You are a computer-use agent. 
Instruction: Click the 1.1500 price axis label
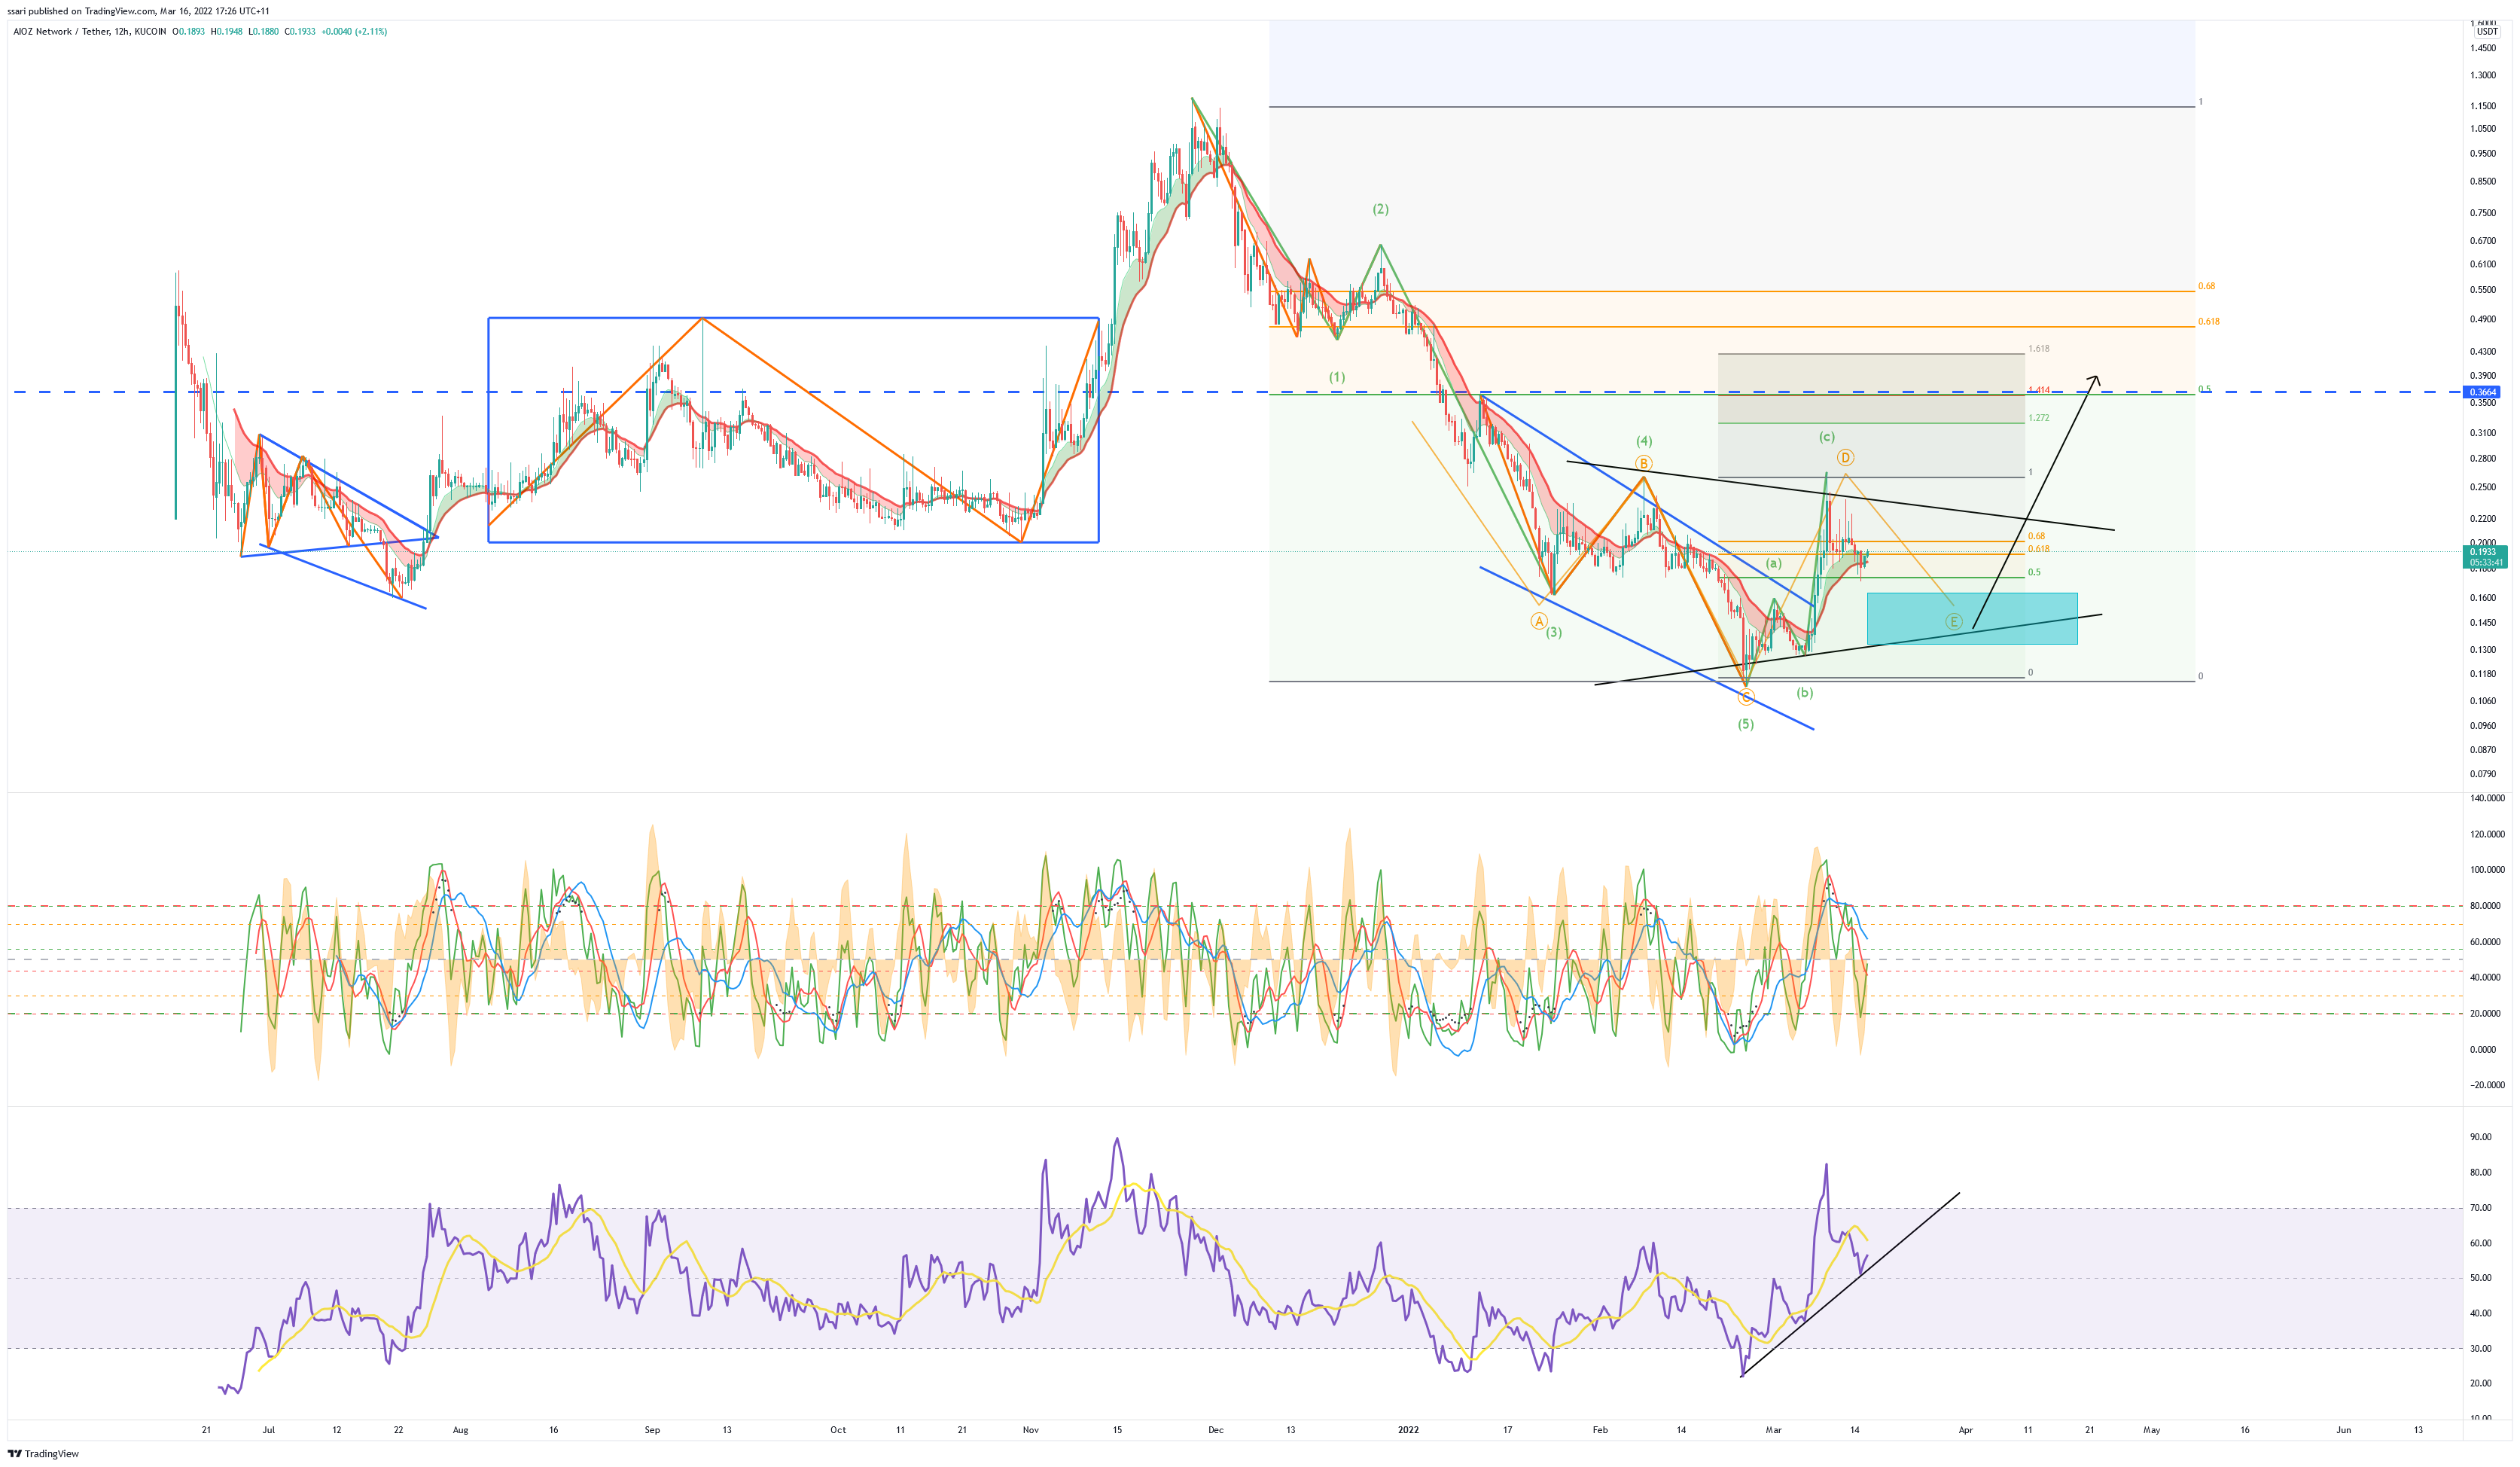2482,106
